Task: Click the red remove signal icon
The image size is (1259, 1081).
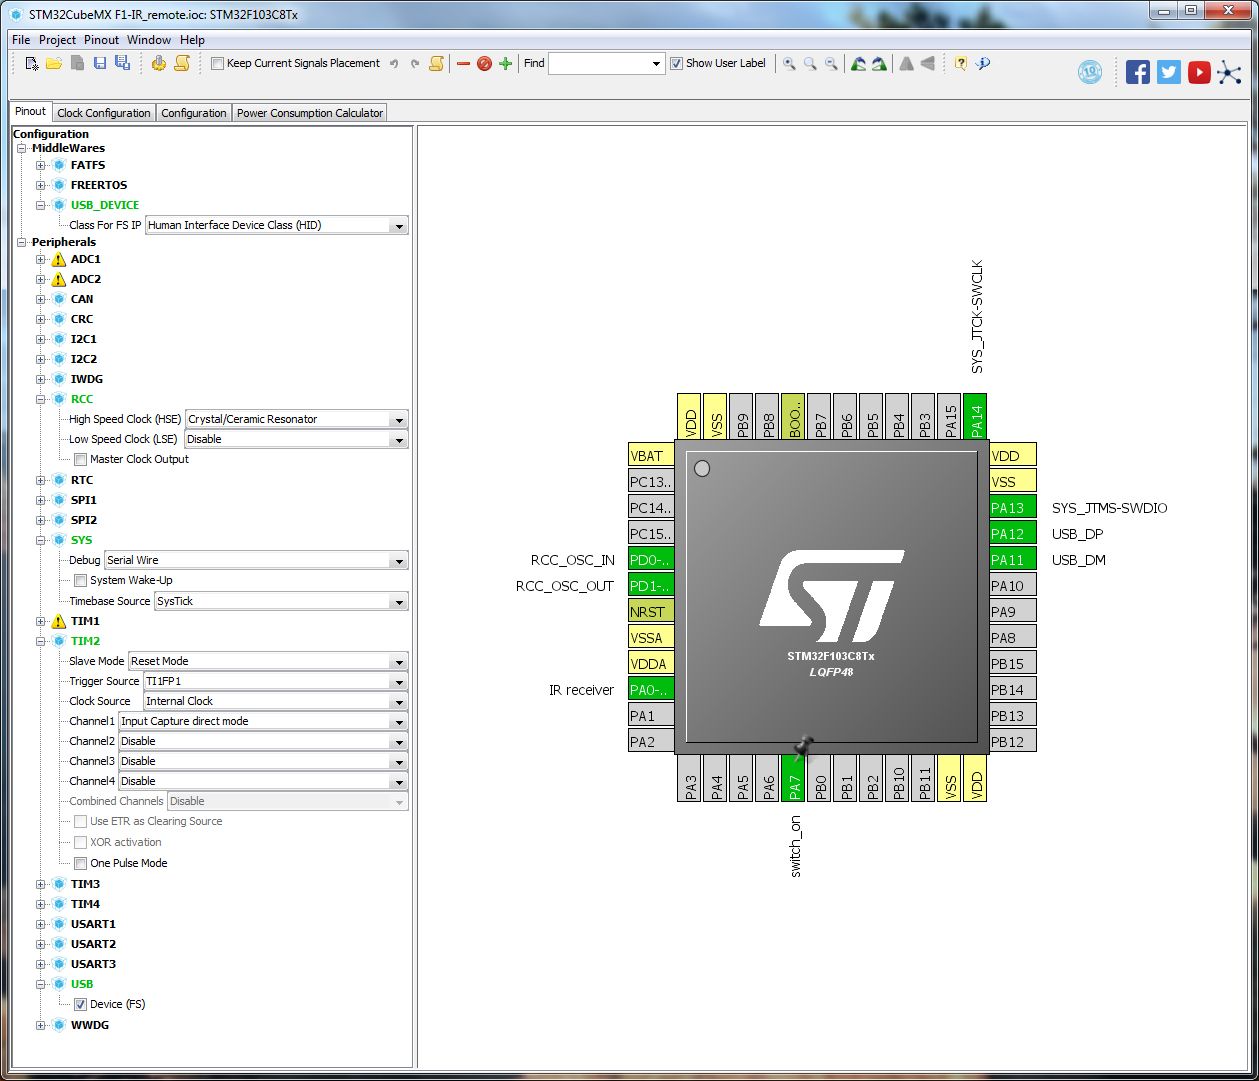Action: 462,63
